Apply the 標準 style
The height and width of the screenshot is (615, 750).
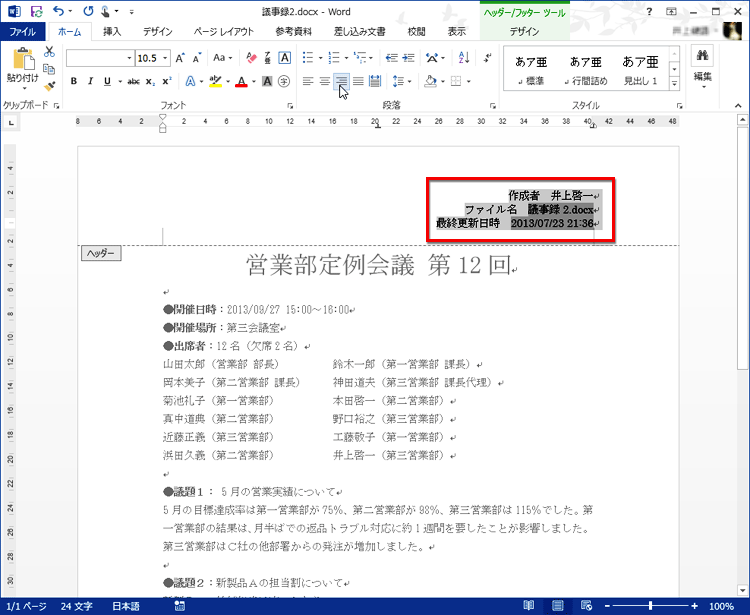(531, 70)
